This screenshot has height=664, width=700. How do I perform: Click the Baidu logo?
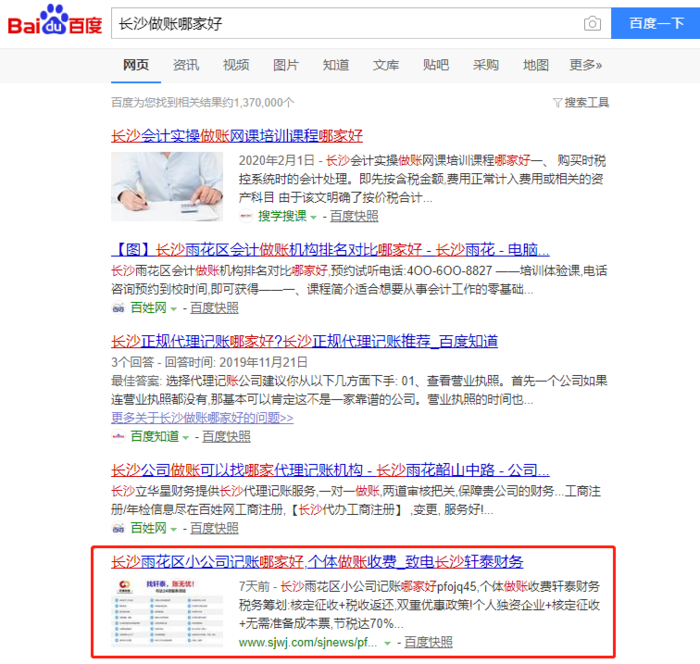coord(55,20)
